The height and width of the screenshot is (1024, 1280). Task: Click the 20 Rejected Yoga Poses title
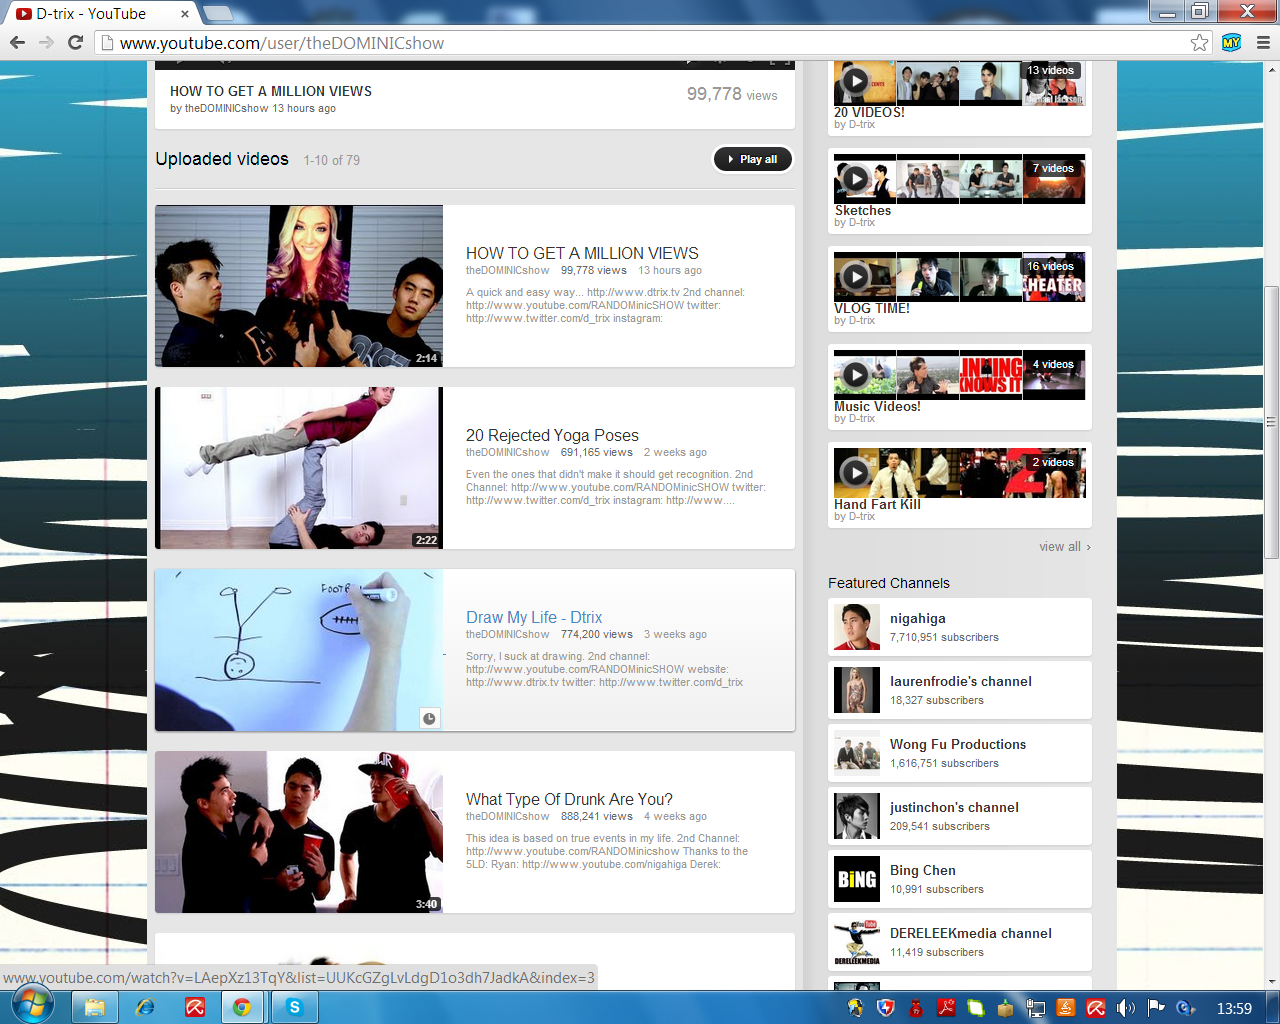point(552,435)
